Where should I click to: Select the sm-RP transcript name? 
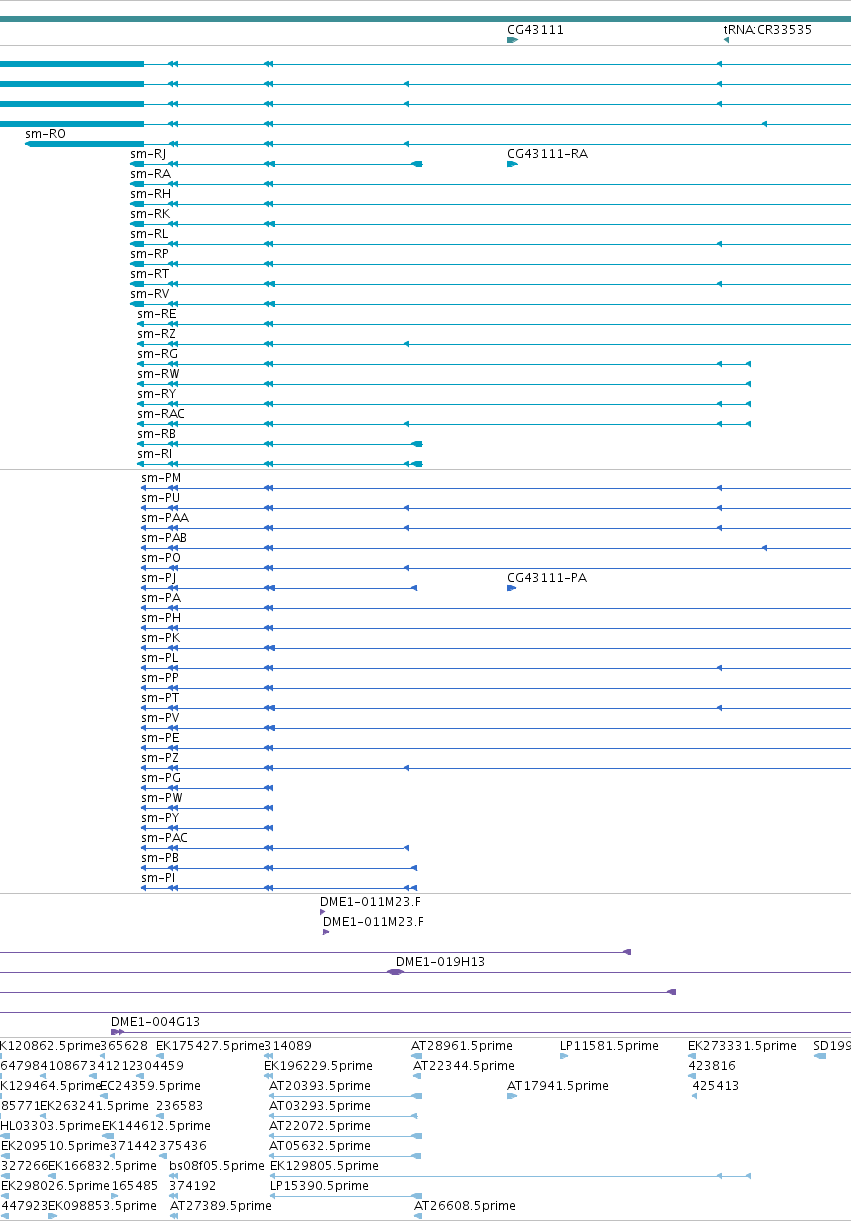[149, 254]
